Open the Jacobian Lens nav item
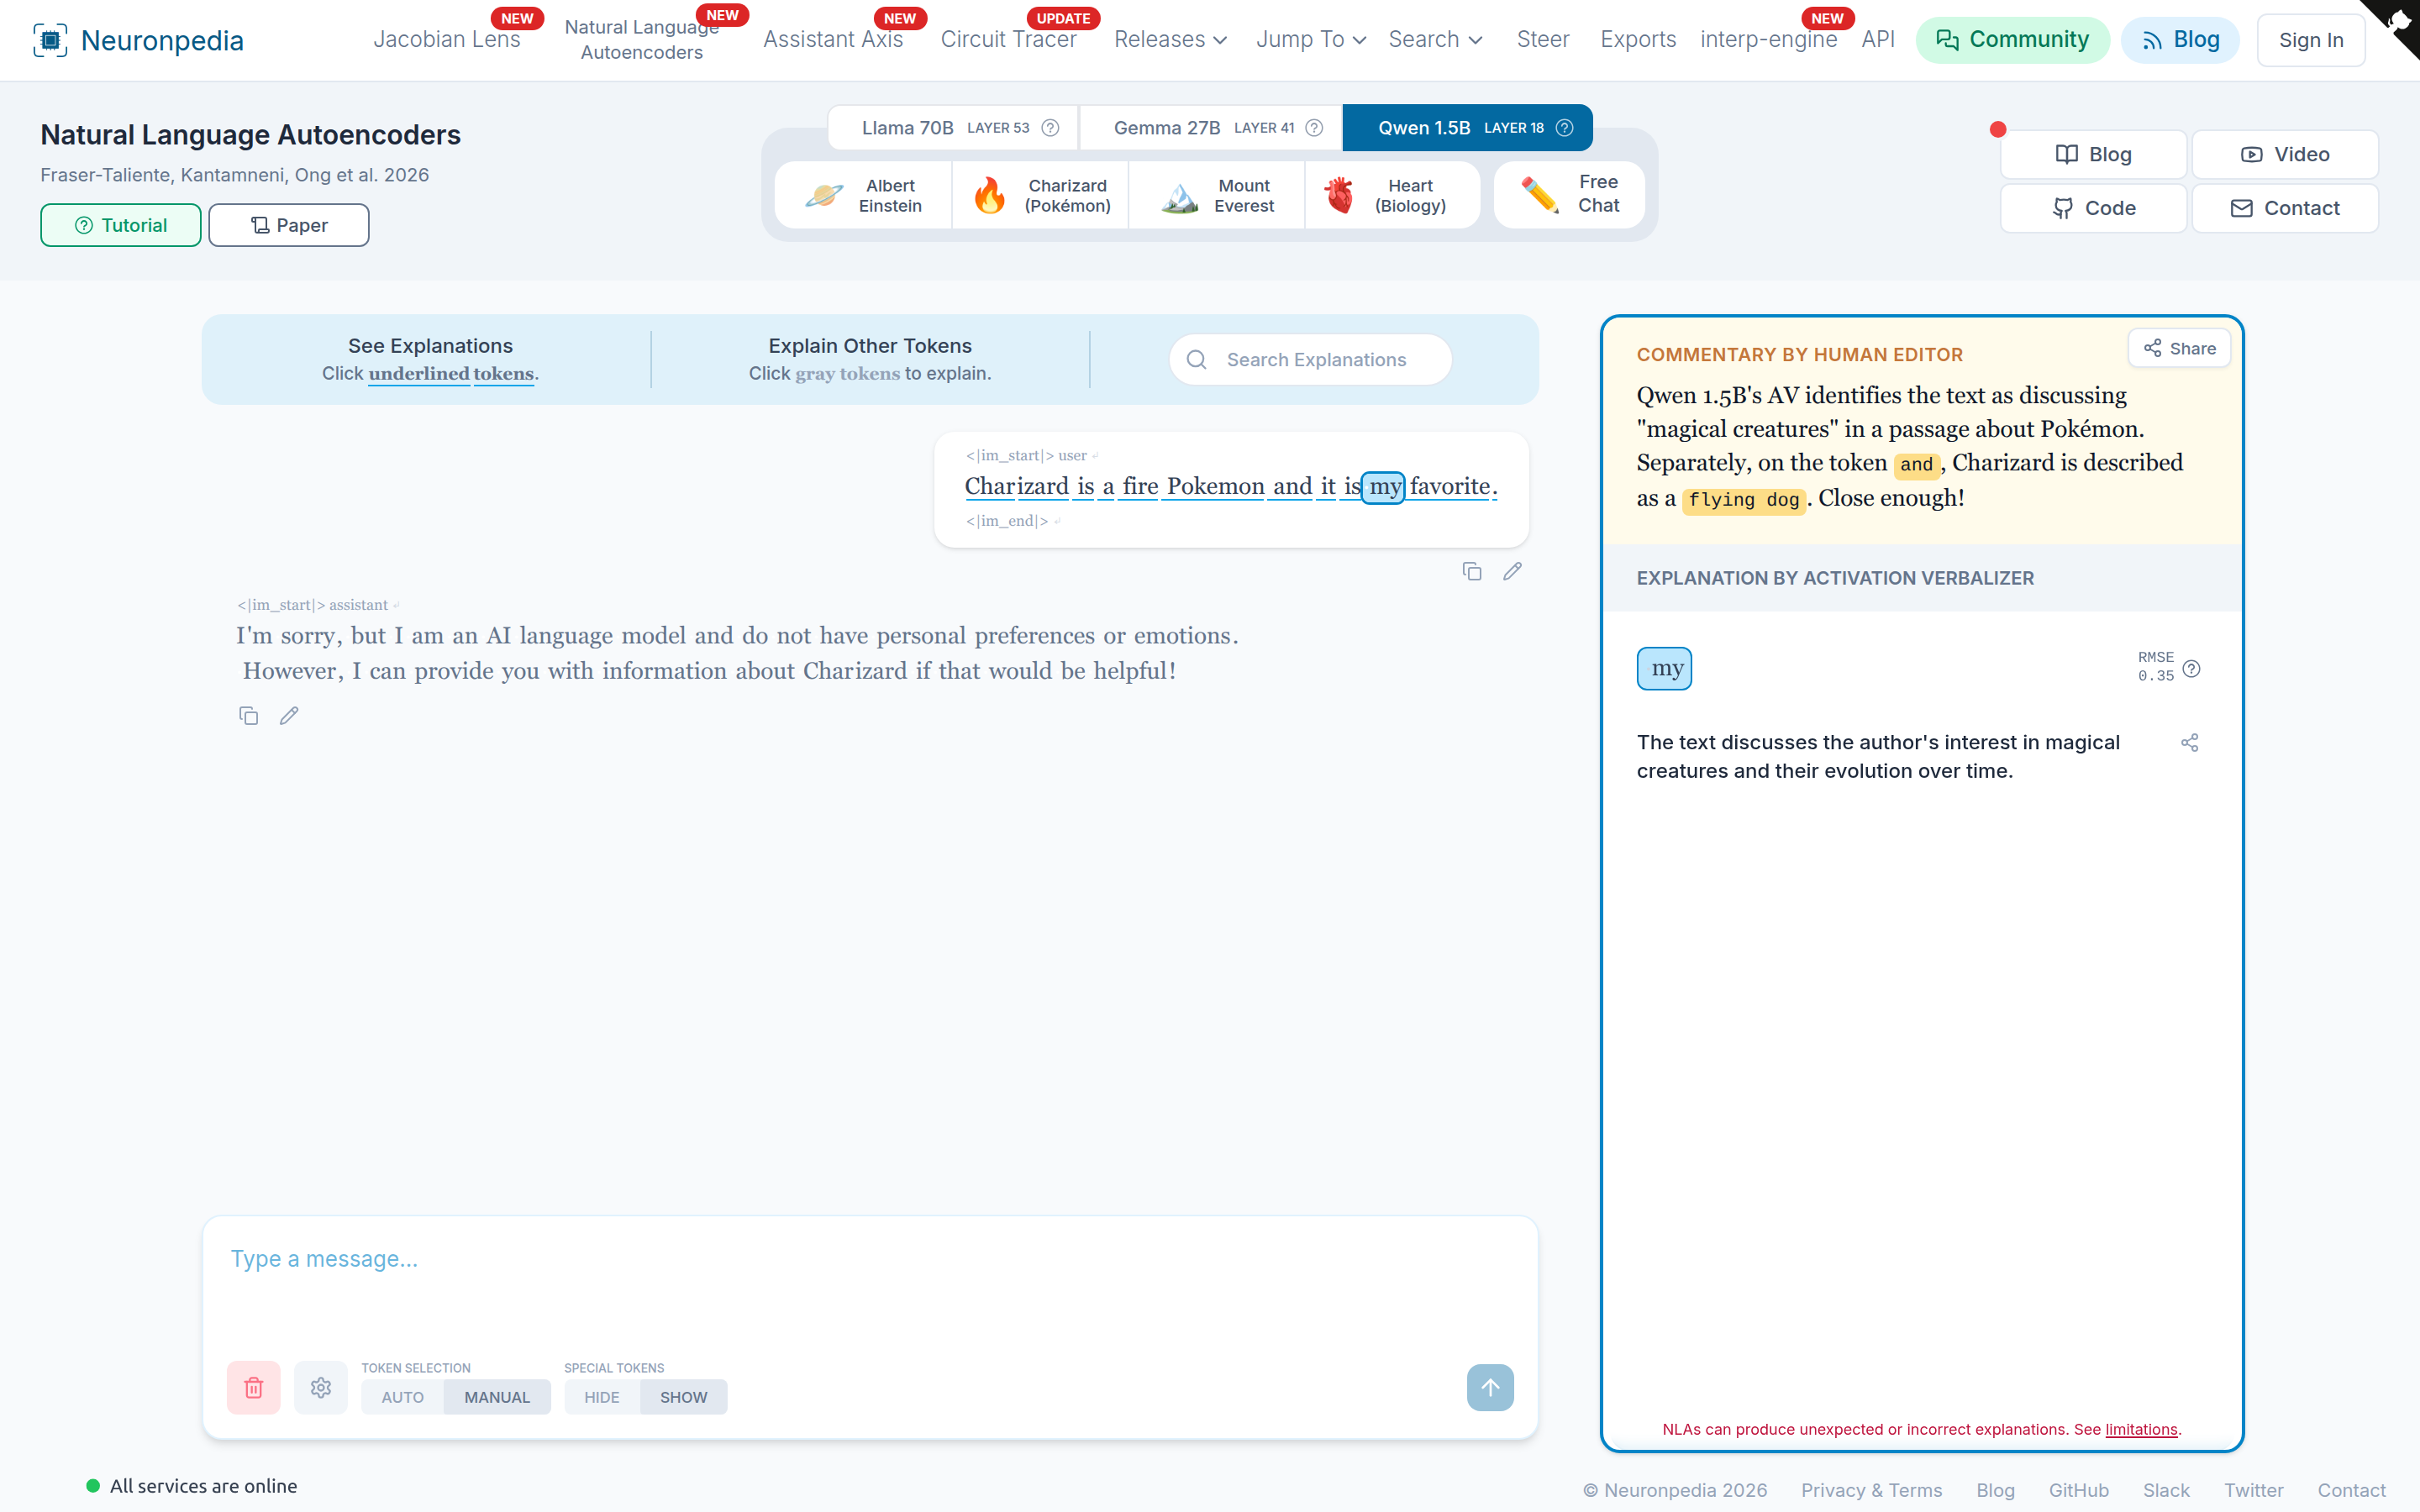The image size is (2420, 1512). tap(447, 40)
